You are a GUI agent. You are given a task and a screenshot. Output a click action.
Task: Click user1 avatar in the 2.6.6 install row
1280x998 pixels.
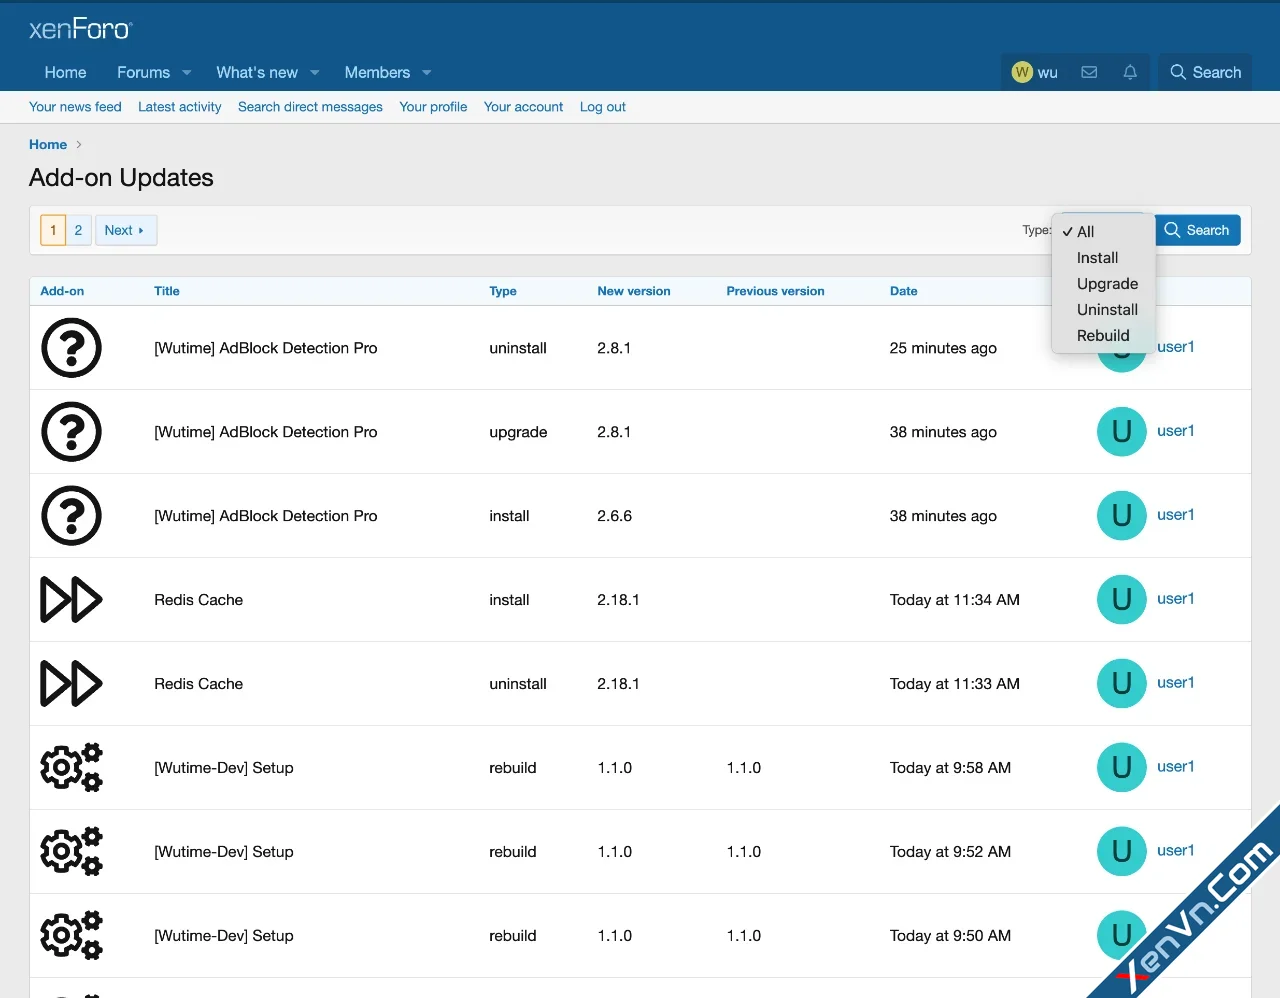[1122, 516]
